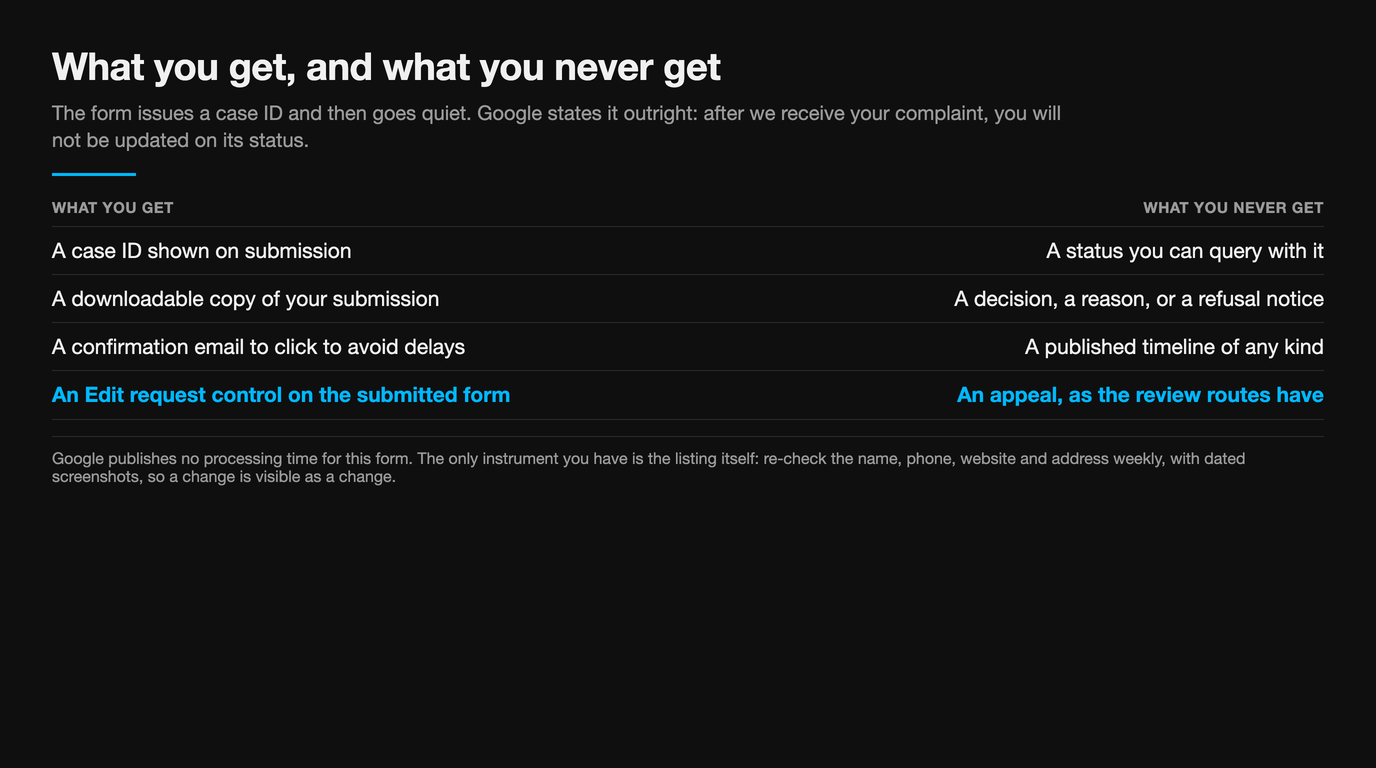1376x768 pixels.
Task: Open "An Edit request control on the submitted form"
Action: tap(281, 395)
